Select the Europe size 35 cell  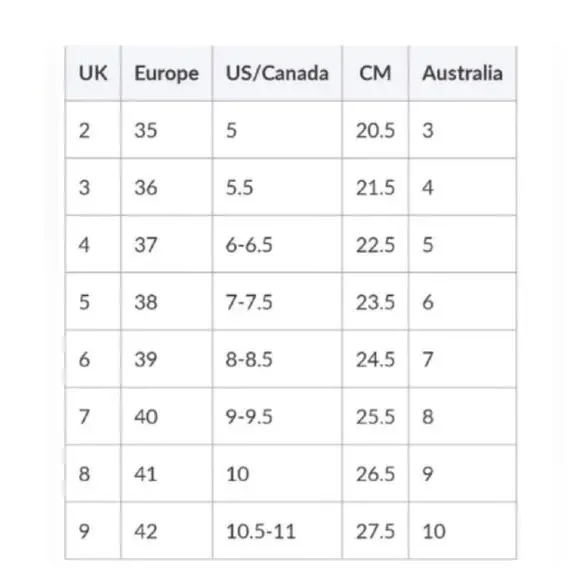click(x=166, y=130)
